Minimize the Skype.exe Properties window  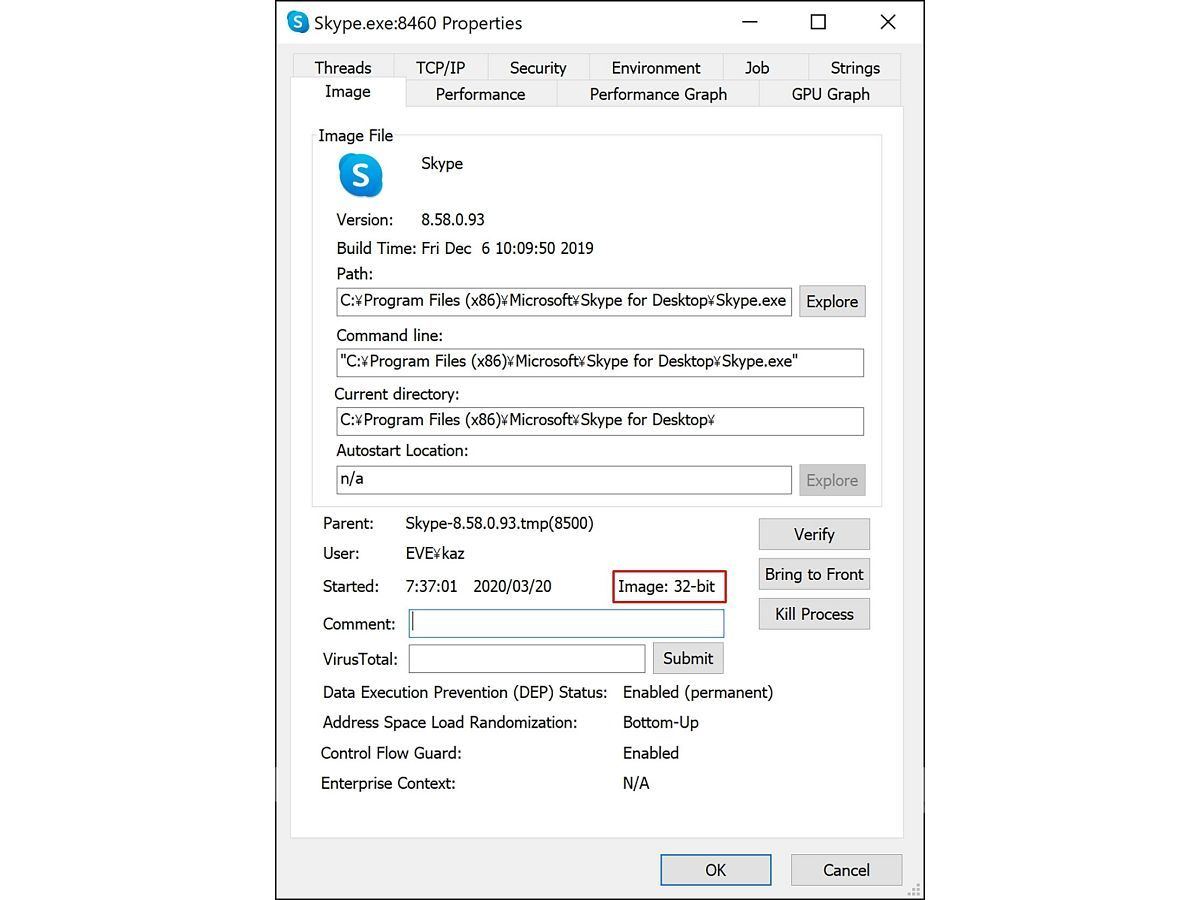[750, 22]
